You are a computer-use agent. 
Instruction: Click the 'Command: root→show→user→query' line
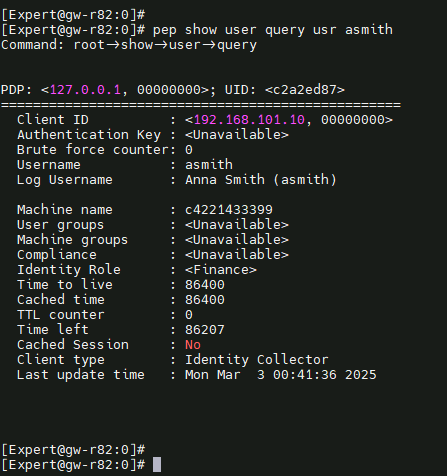[x=129, y=45]
